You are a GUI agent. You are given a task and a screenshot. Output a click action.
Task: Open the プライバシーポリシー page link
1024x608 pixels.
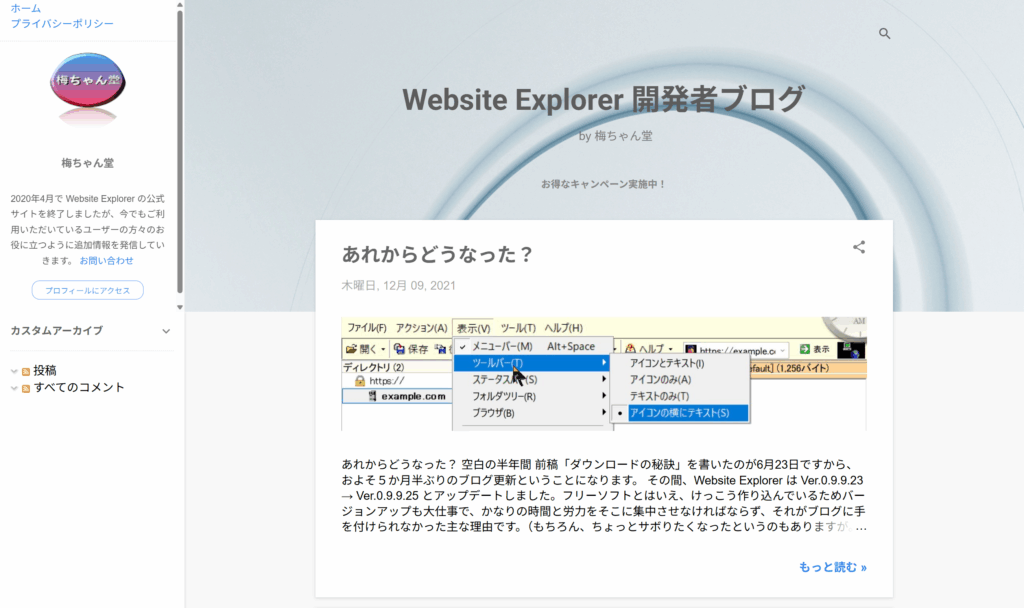(62, 23)
